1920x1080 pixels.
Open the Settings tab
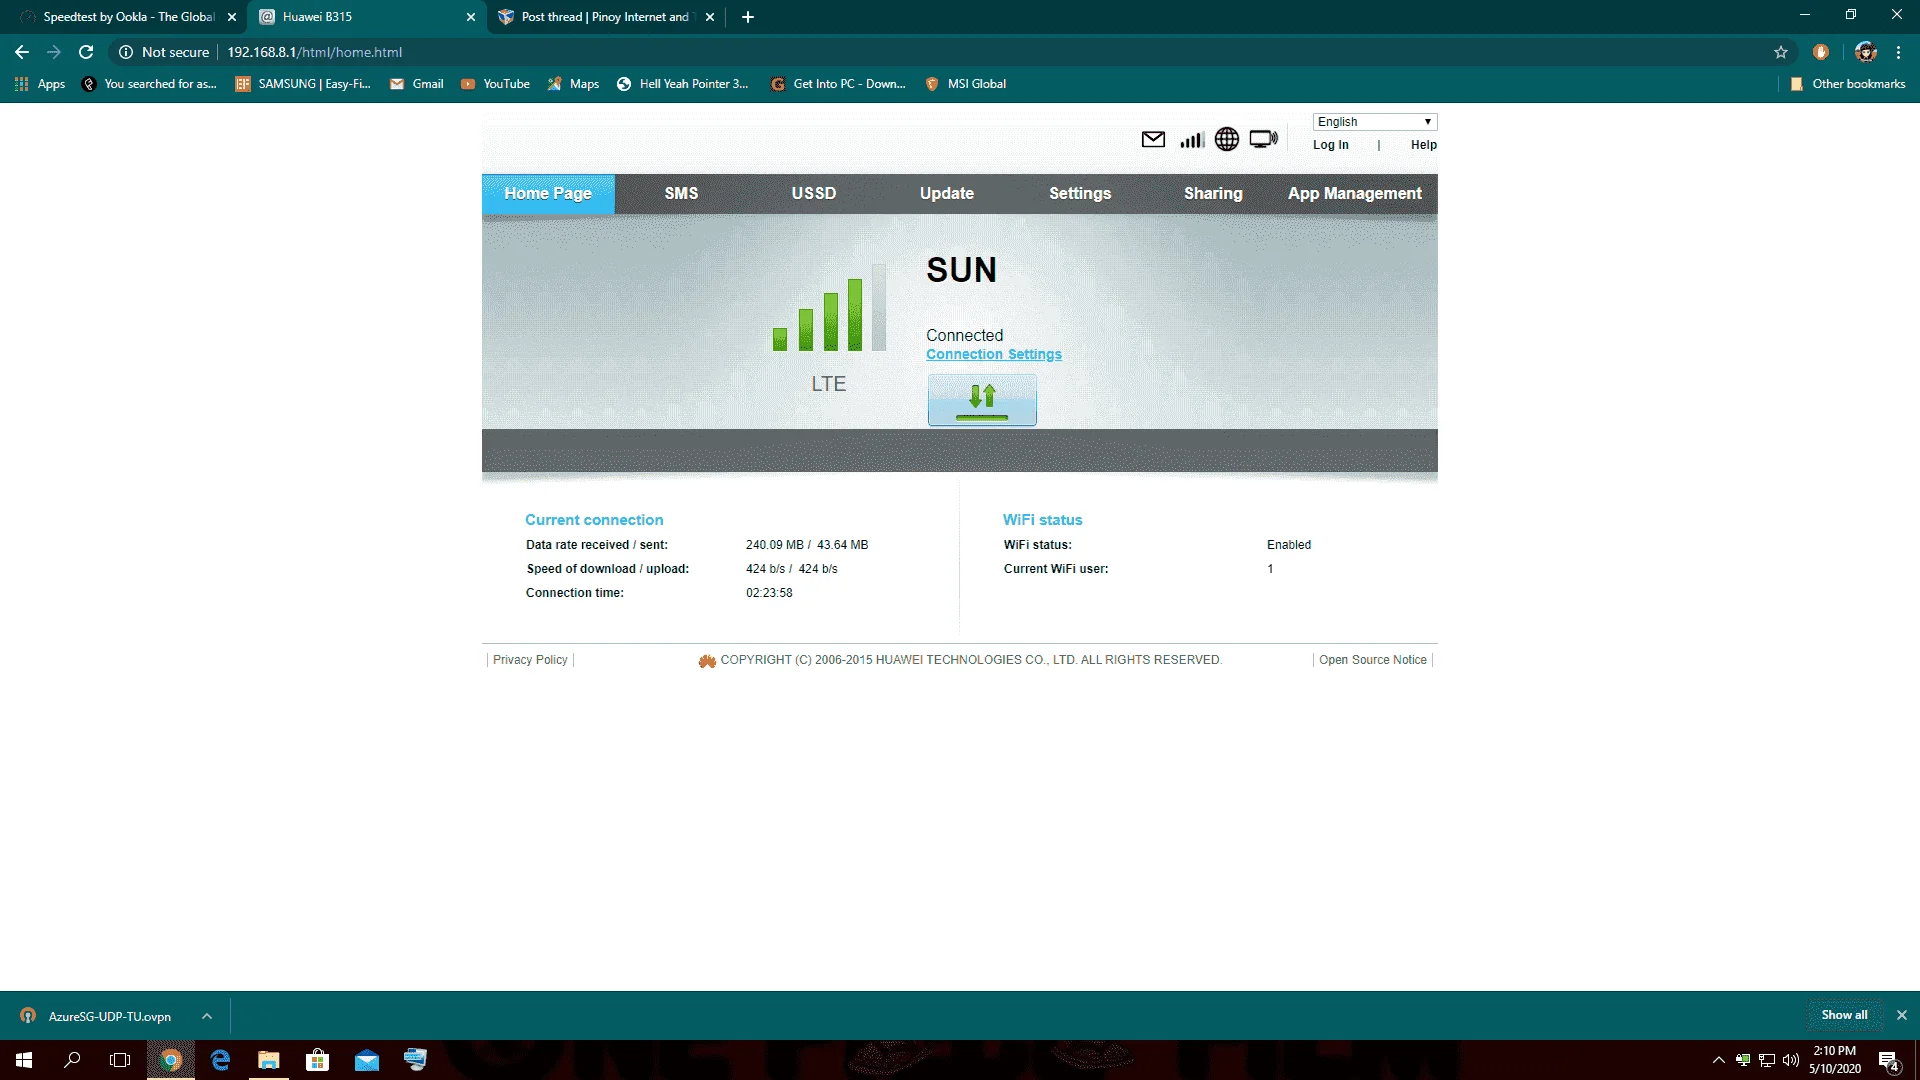(x=1080, y=194)
